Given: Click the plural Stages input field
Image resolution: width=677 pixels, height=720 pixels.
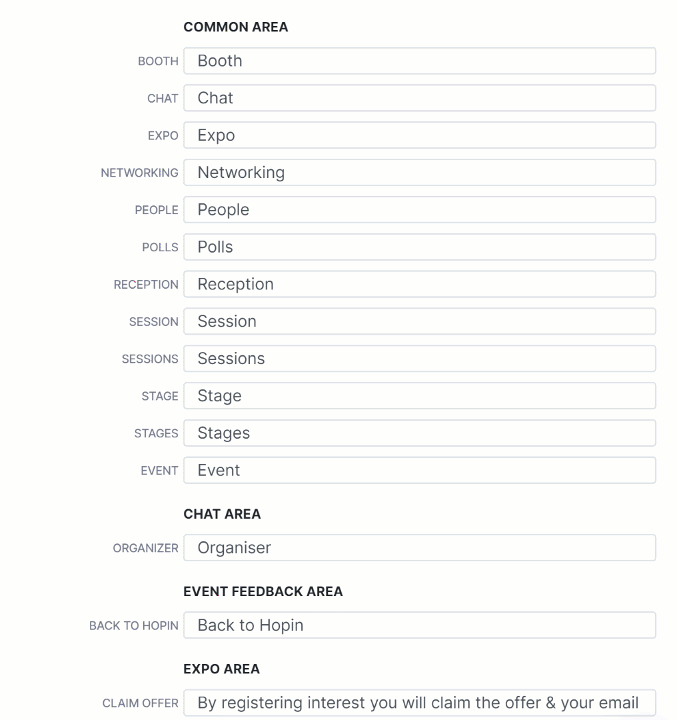Looking at the screenshot, I should pyautogui.click(x=419, y=433).
